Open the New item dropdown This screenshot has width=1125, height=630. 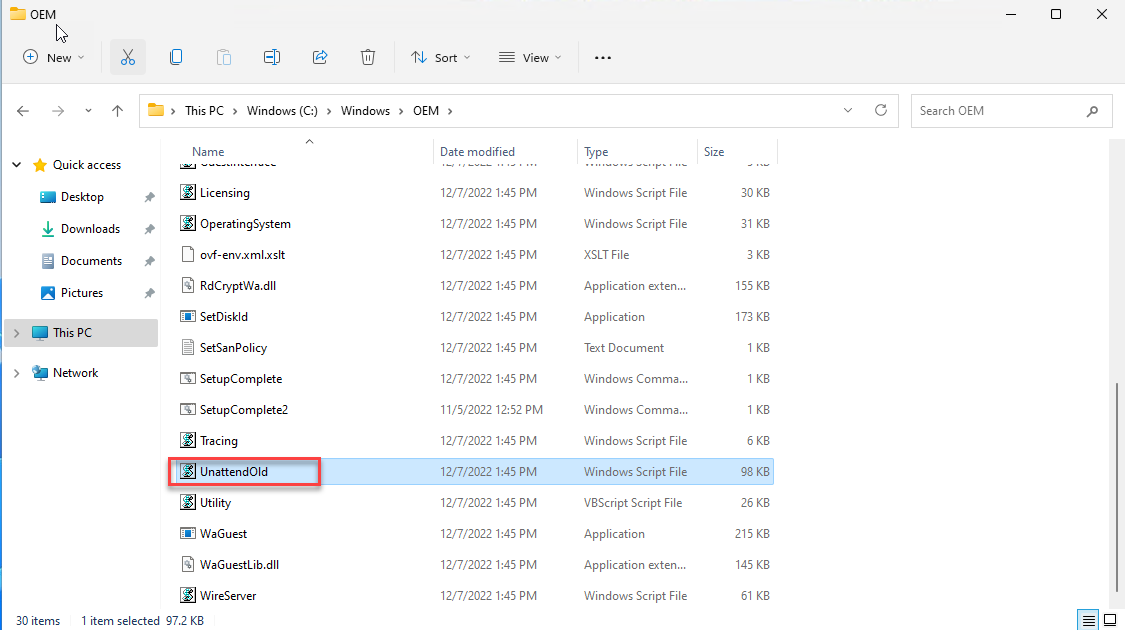click(x=54, y=58)
